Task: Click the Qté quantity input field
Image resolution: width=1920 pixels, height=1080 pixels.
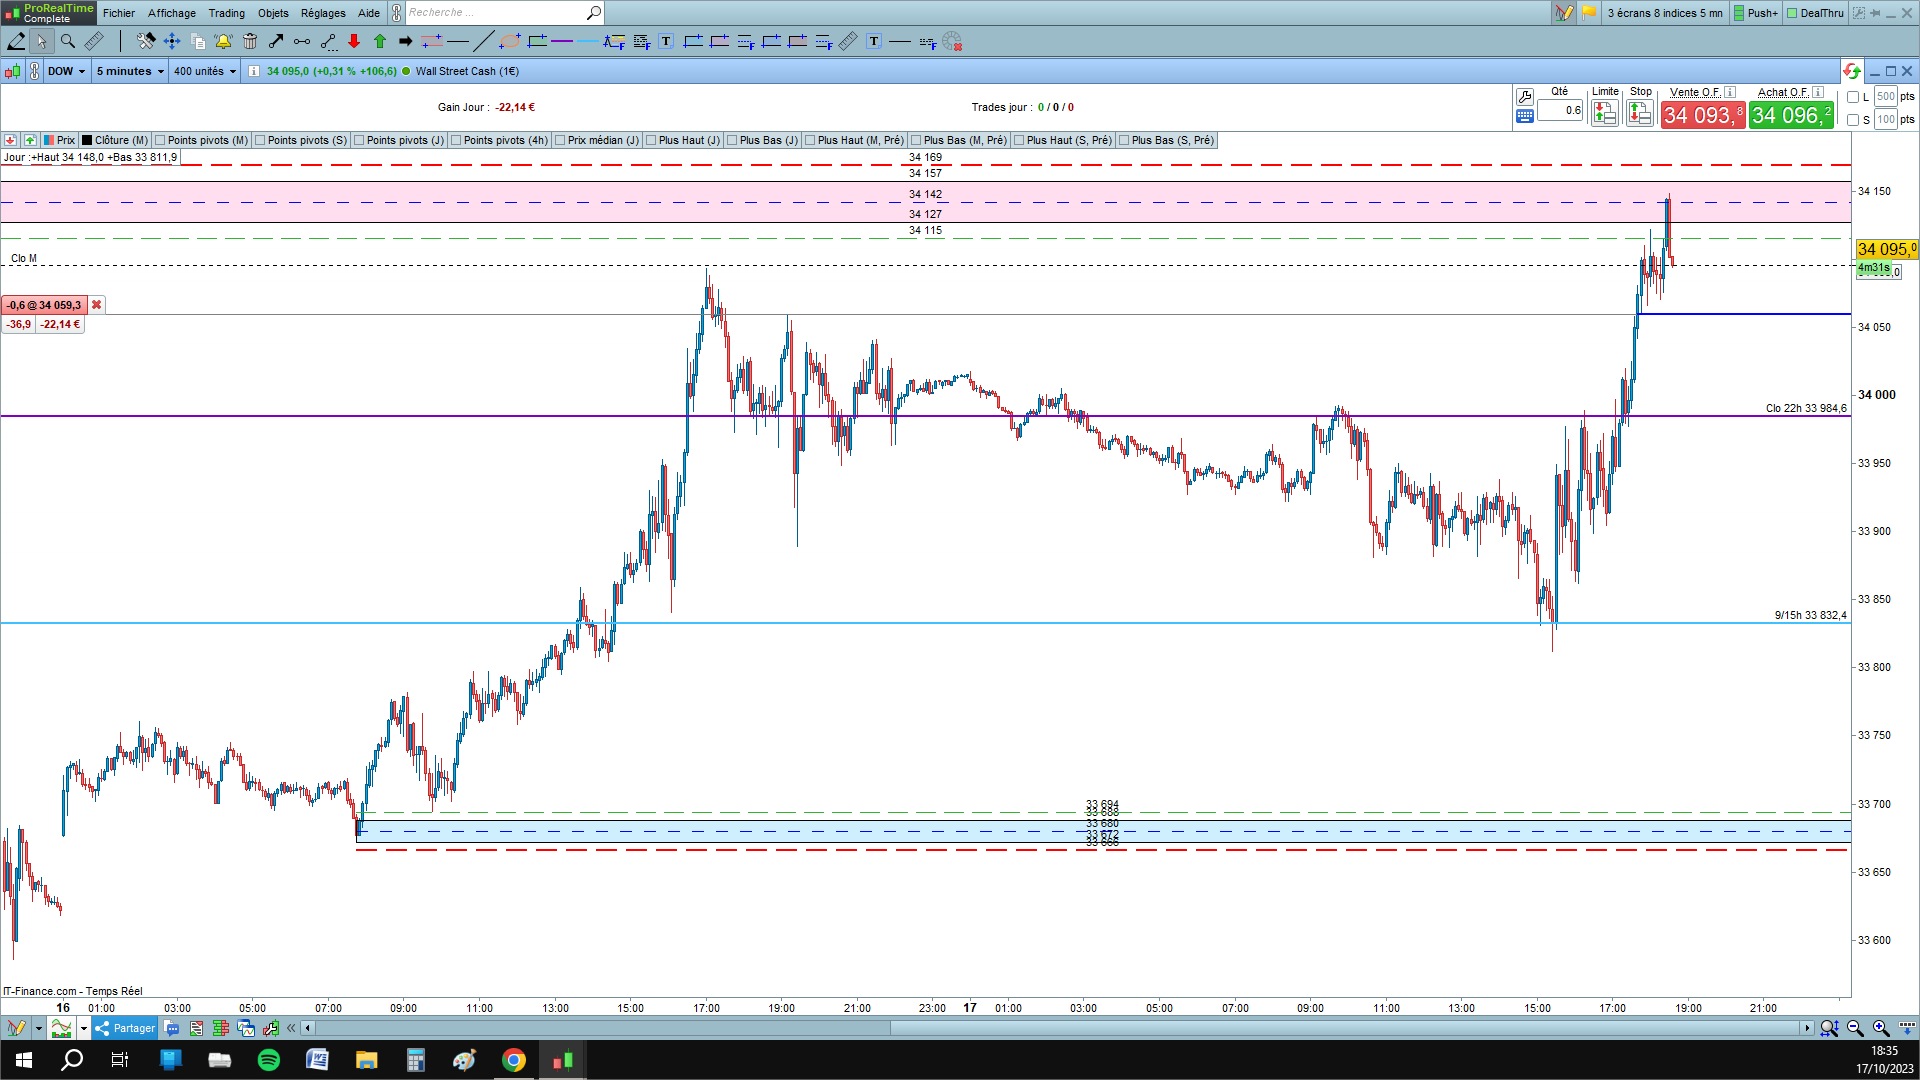Action: (x=1561, y=110)
